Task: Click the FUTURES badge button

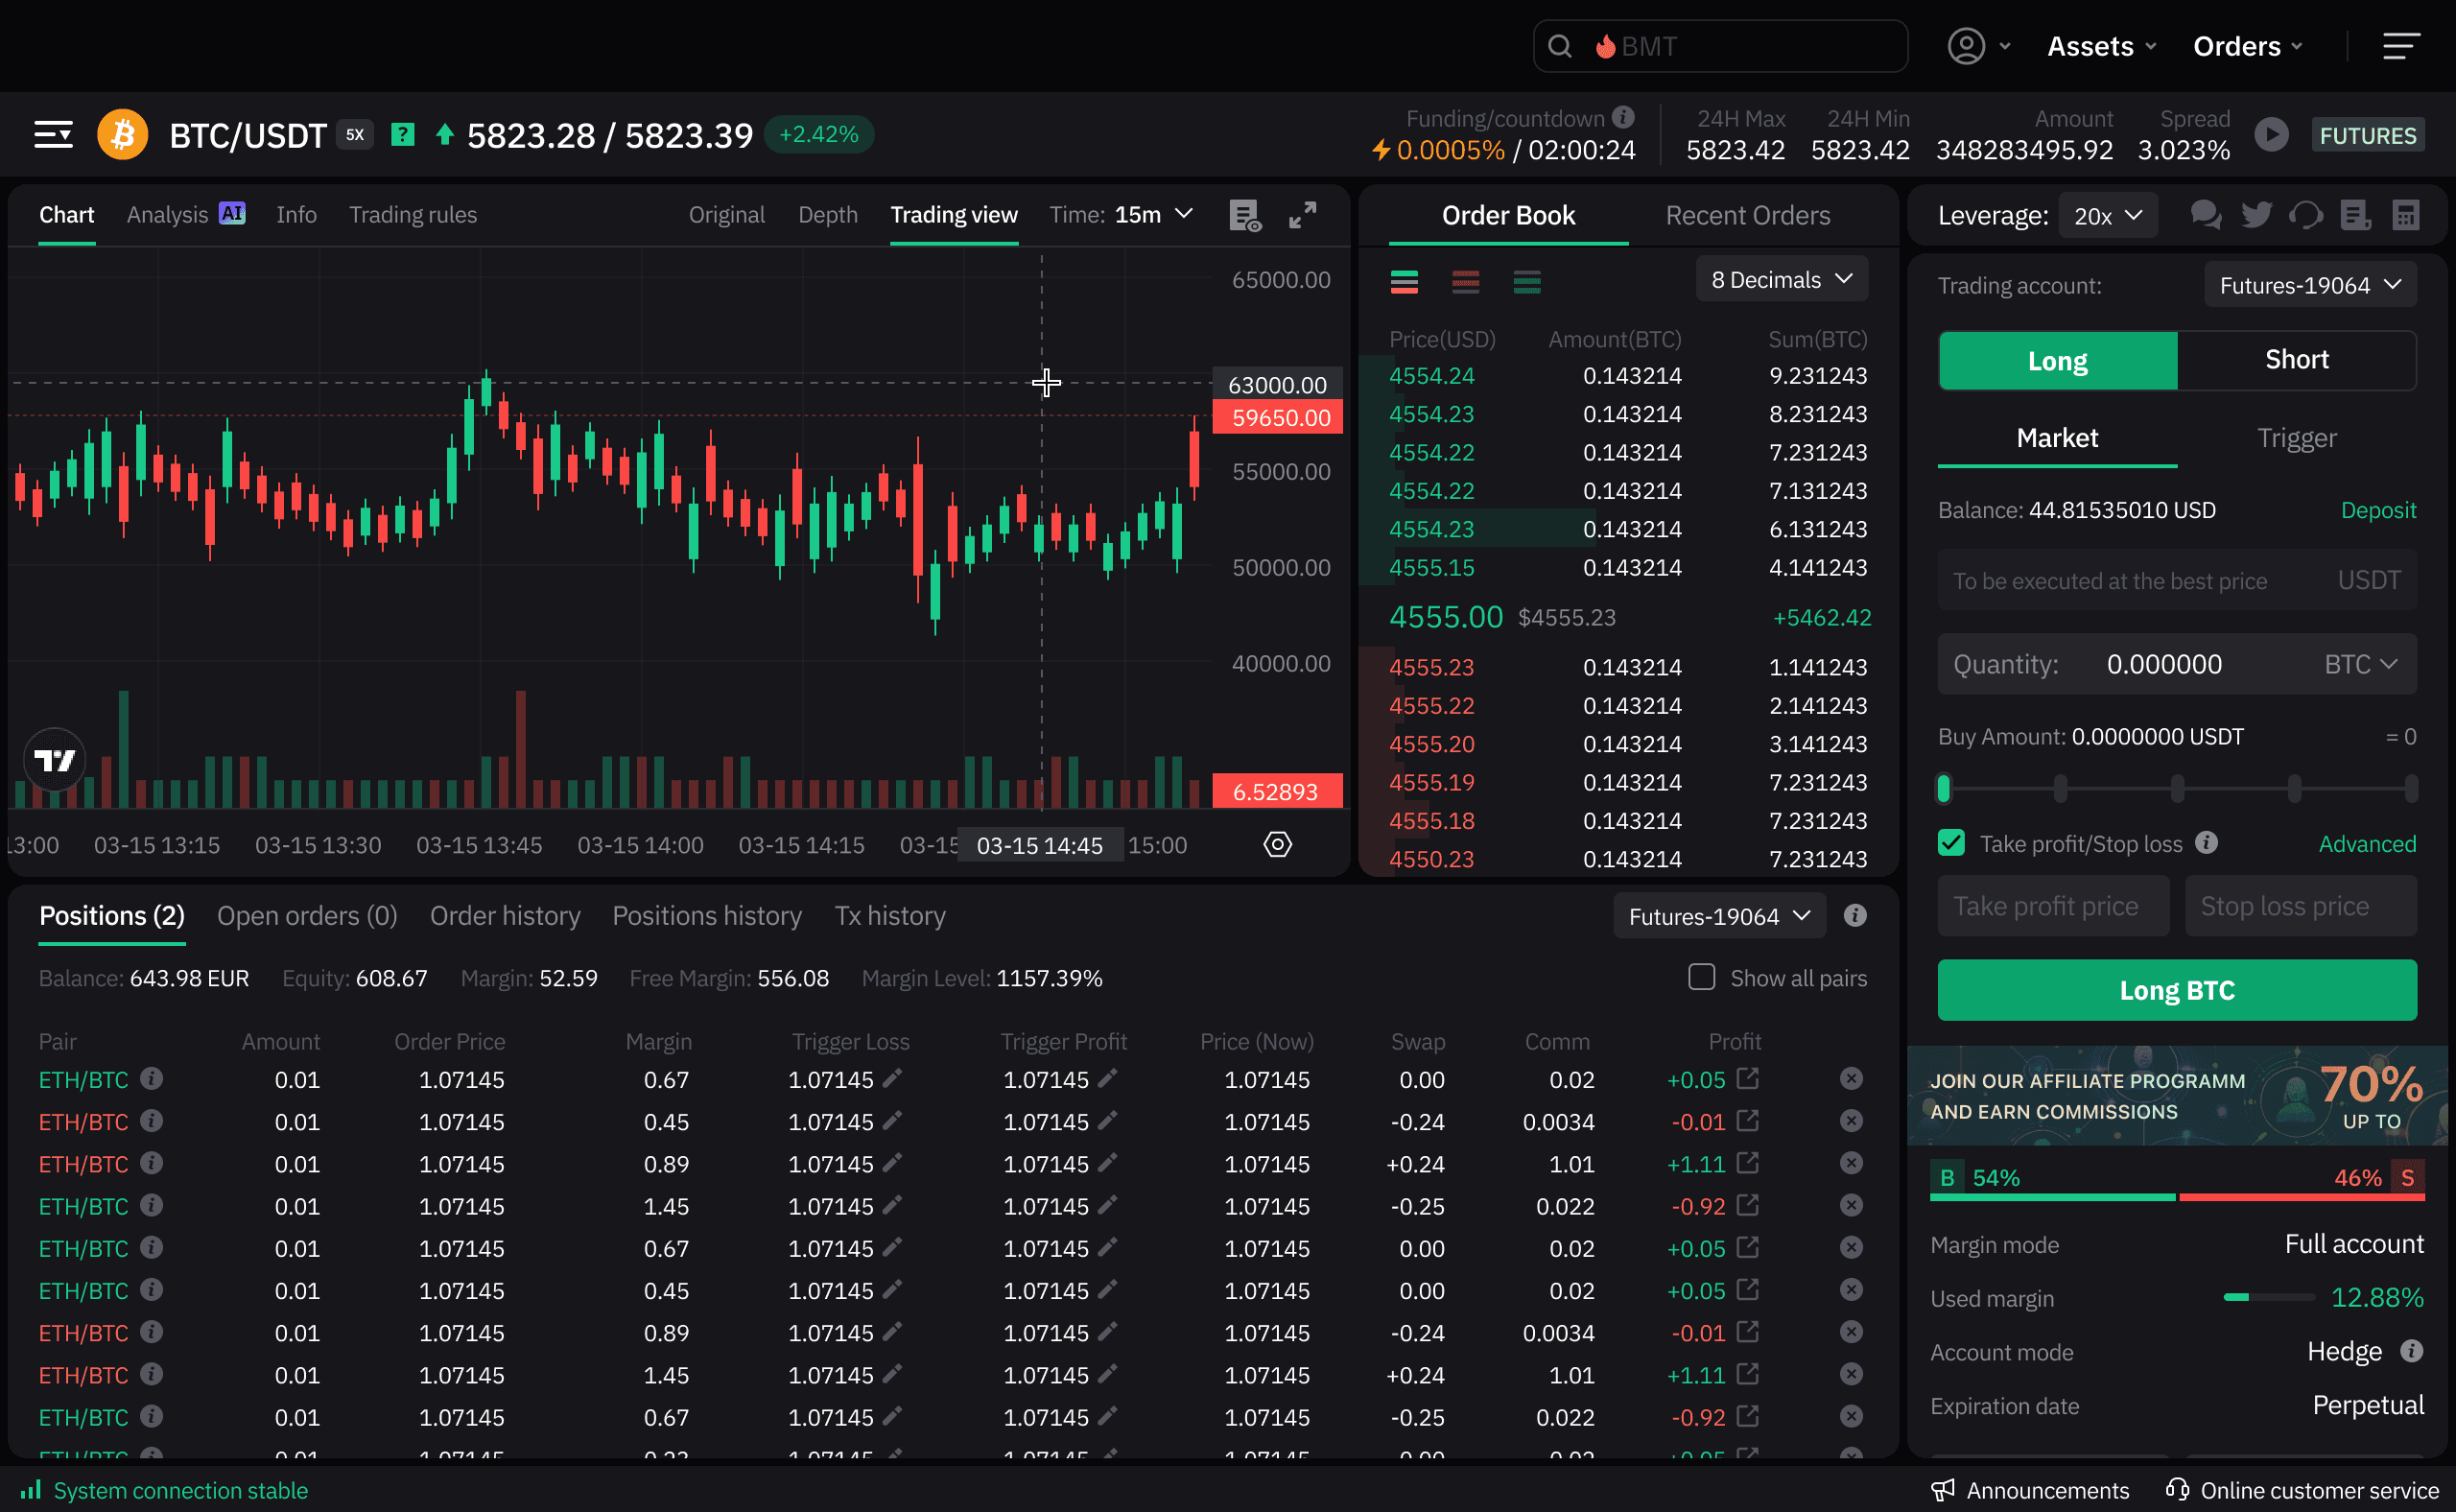Action: (2367, 135)
